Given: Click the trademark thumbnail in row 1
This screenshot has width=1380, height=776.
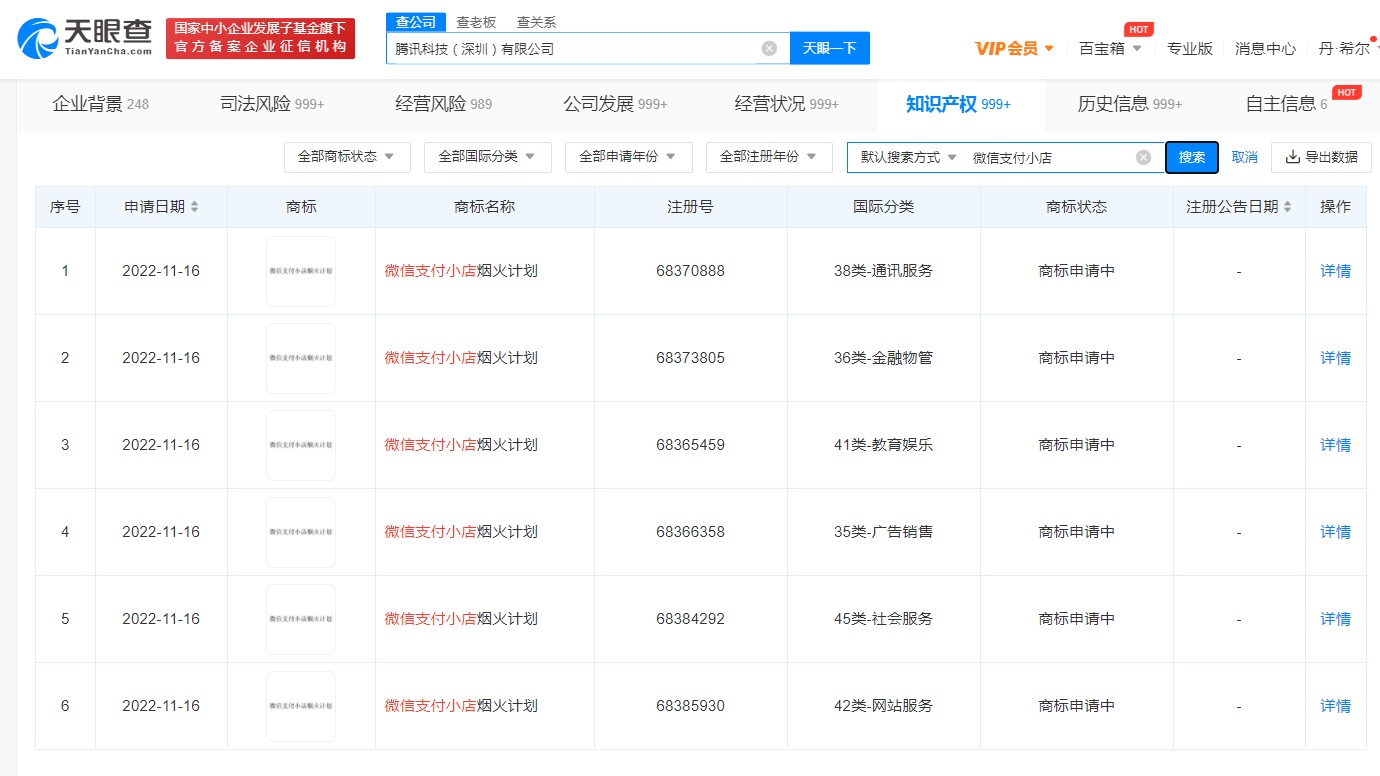Looking at the screenshot, I should point(301,271).
